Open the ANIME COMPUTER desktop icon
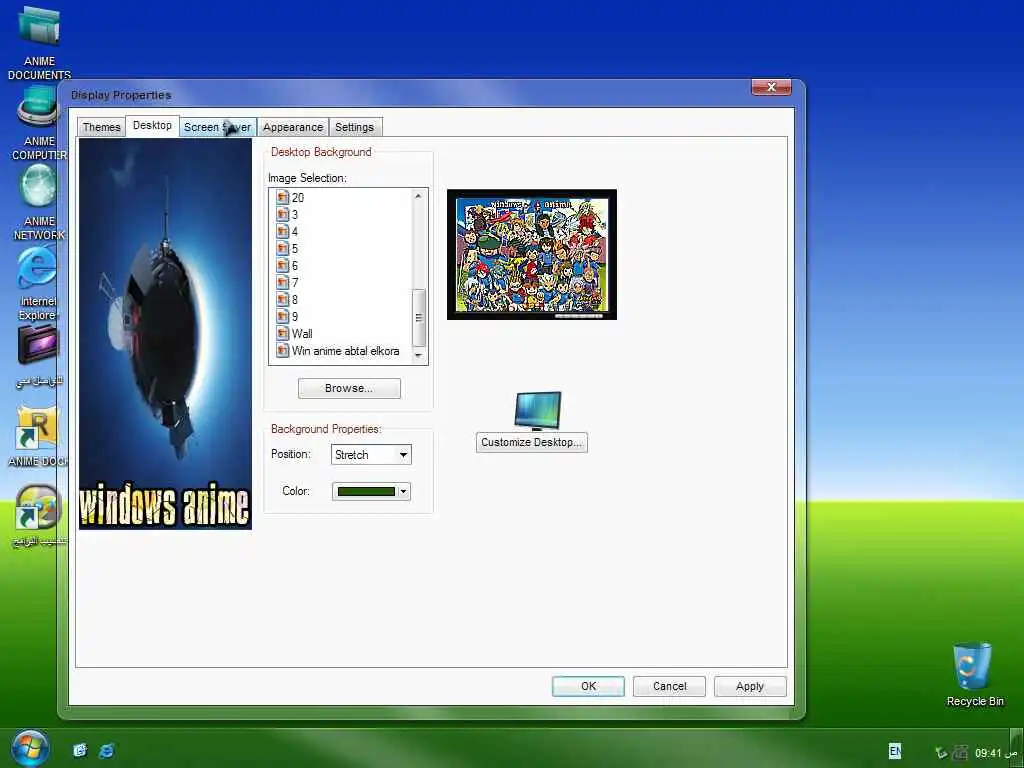The width and height of the screenshot is (1024, 768). [39, 106]
